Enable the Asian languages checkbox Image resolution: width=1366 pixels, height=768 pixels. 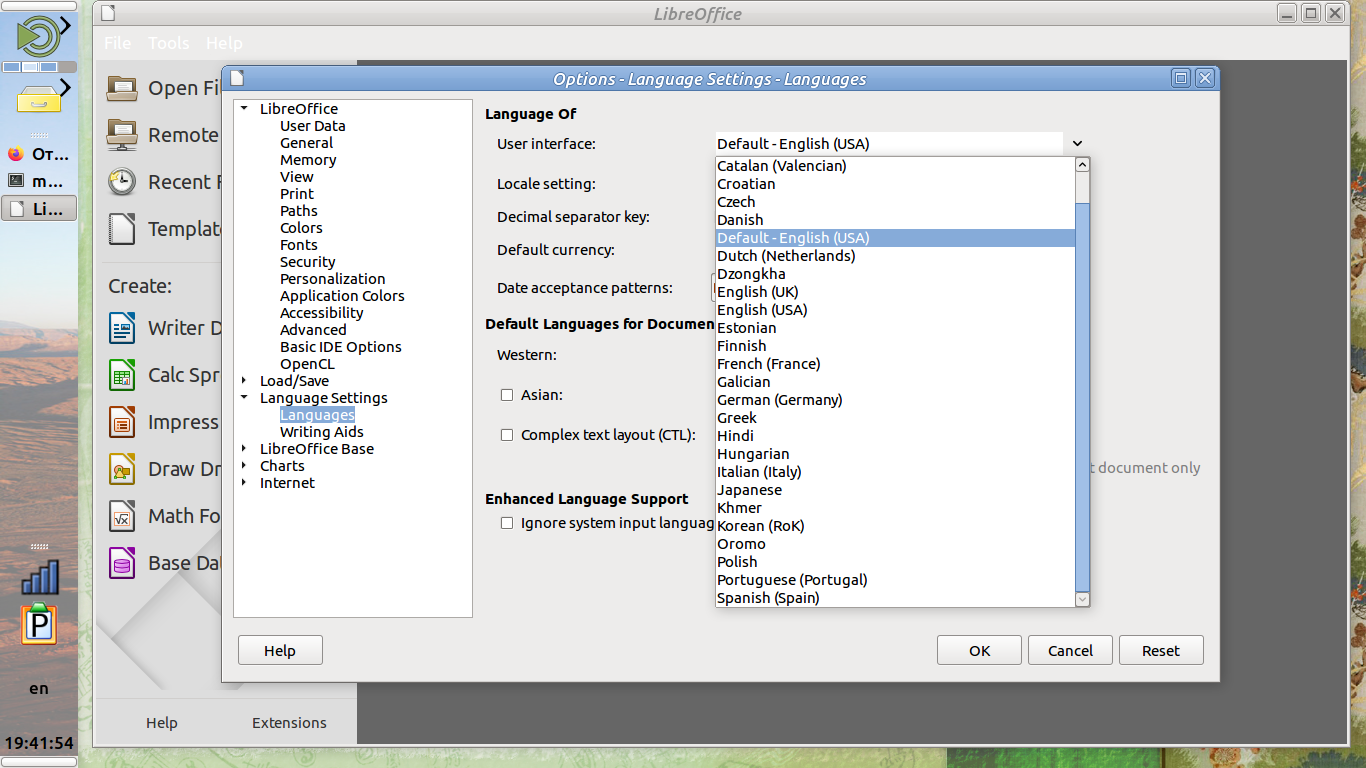(x=507, y=395)
